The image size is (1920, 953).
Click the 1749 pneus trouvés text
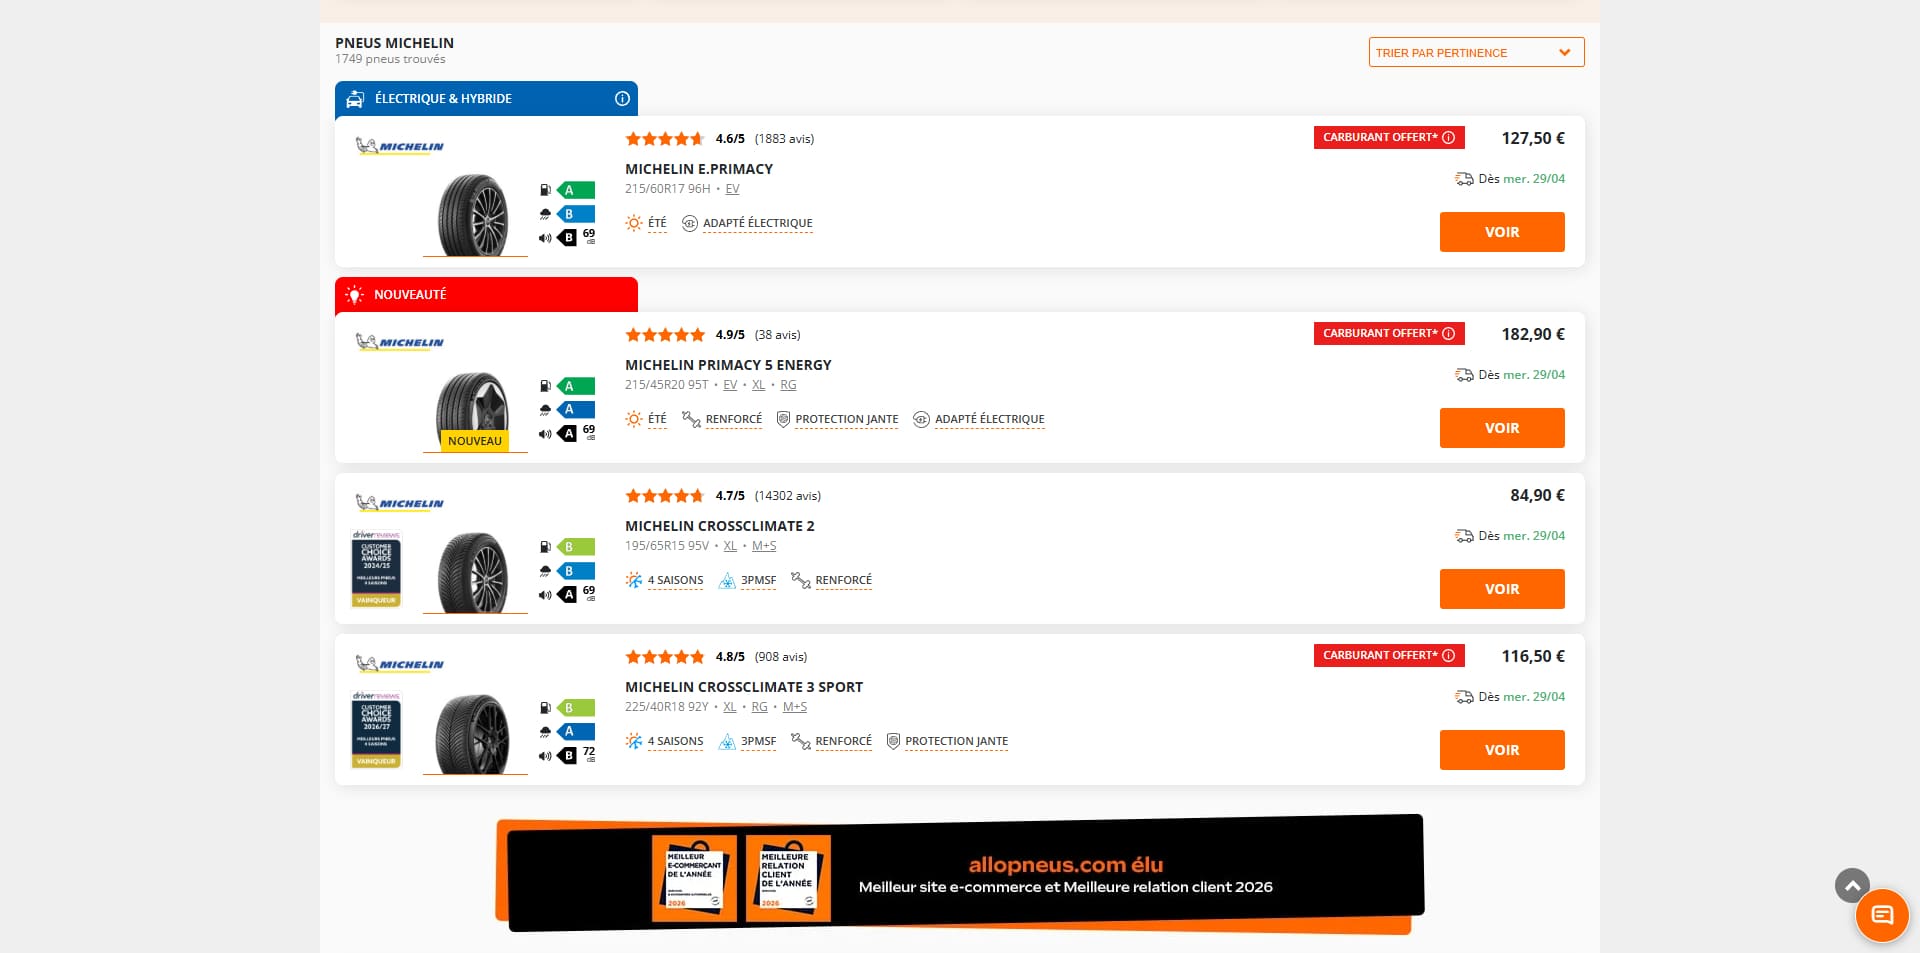click(390, 59)
